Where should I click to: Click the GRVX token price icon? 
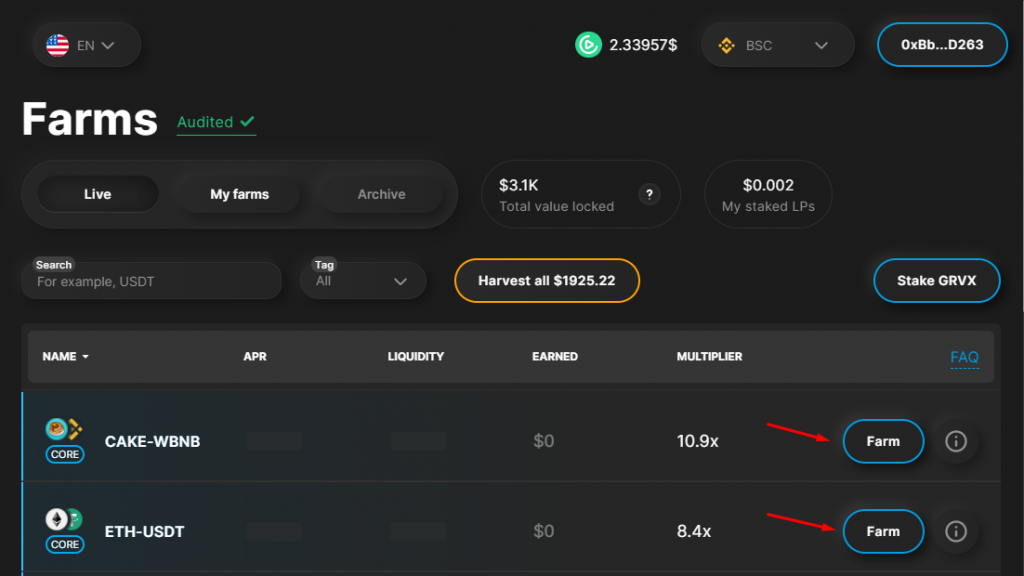coord(588,45)
